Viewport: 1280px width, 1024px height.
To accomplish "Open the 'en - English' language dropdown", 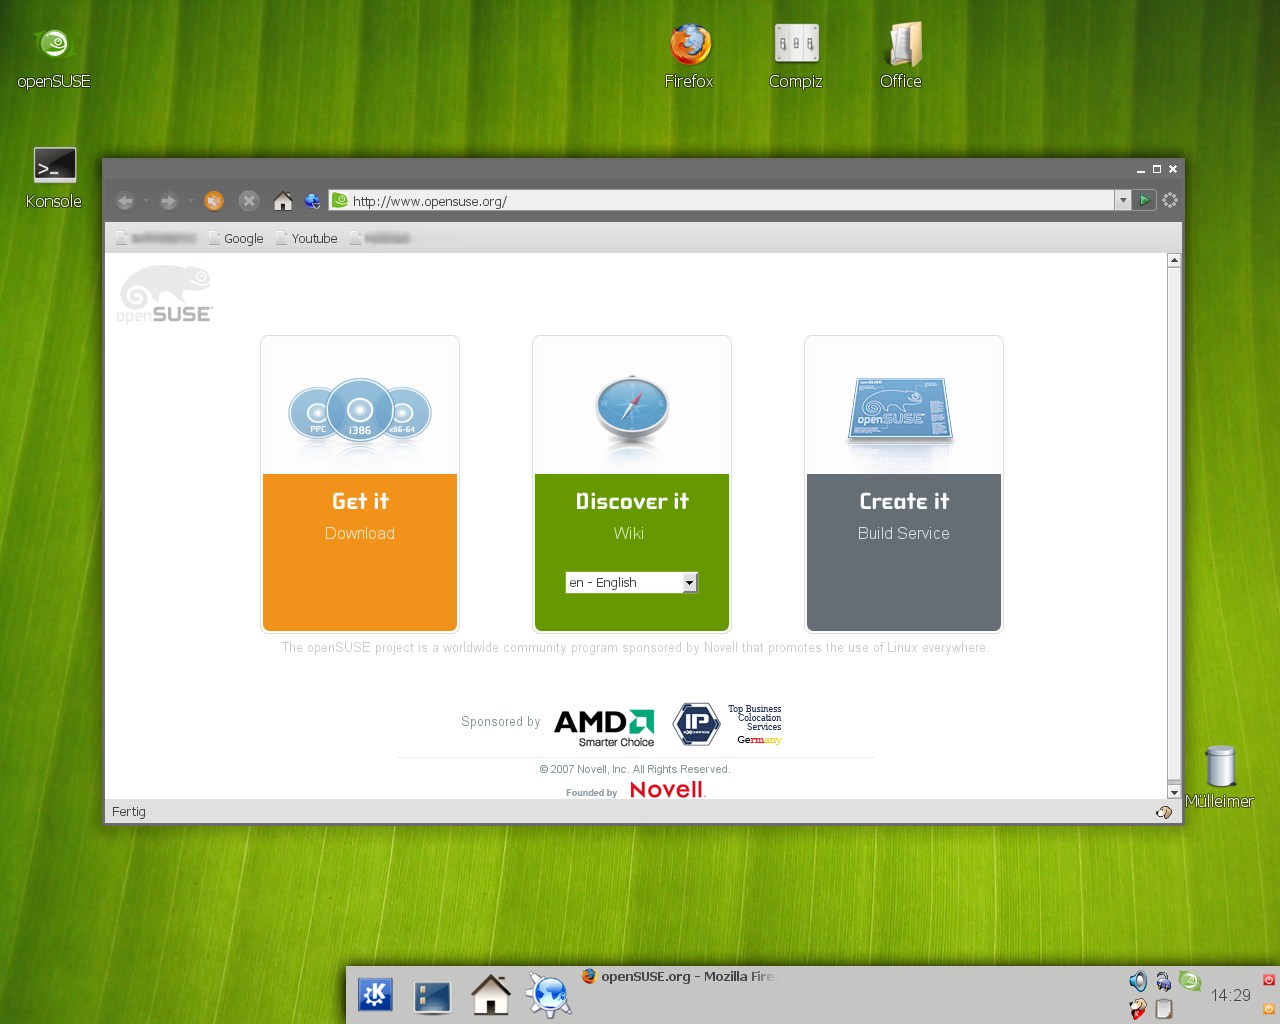I will pyautogui.click(x=631, y=582).
